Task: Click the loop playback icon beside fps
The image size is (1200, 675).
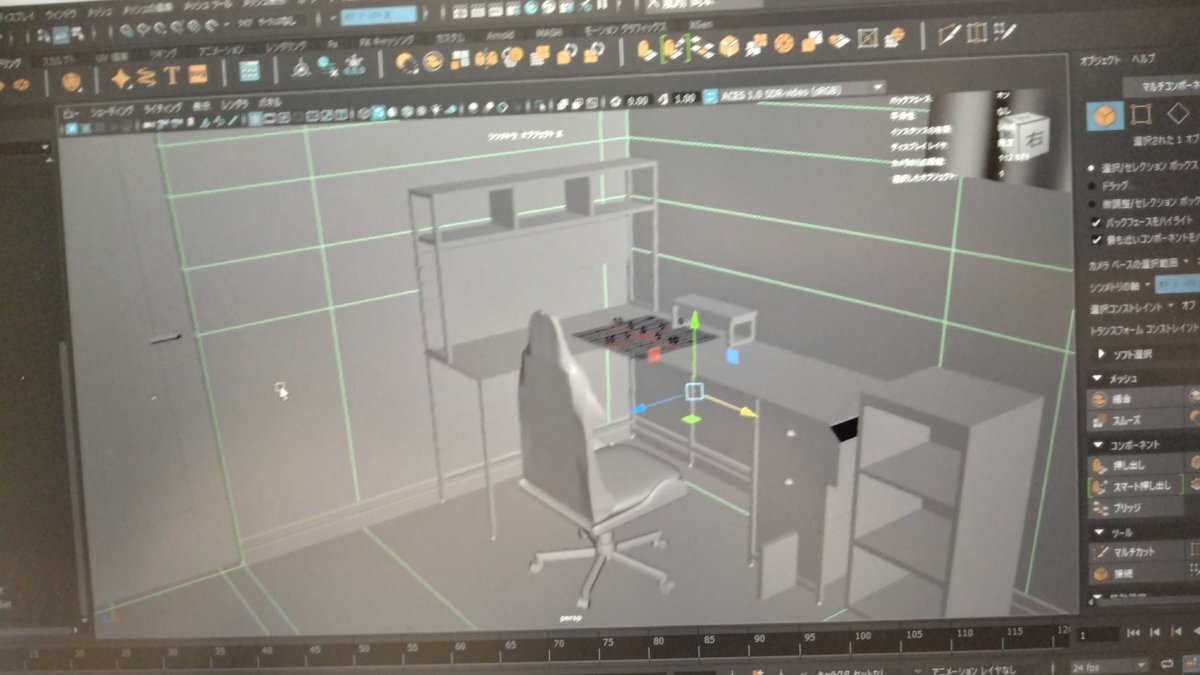Action: [x=1166, y=664]
